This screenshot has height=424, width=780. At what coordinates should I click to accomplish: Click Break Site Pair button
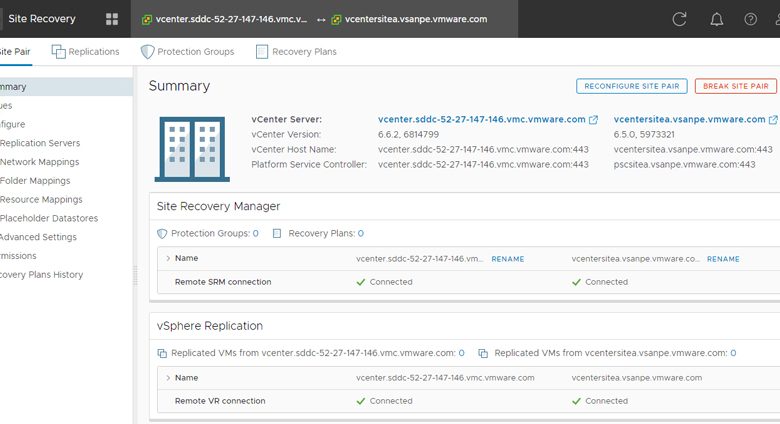coord(736,86)
